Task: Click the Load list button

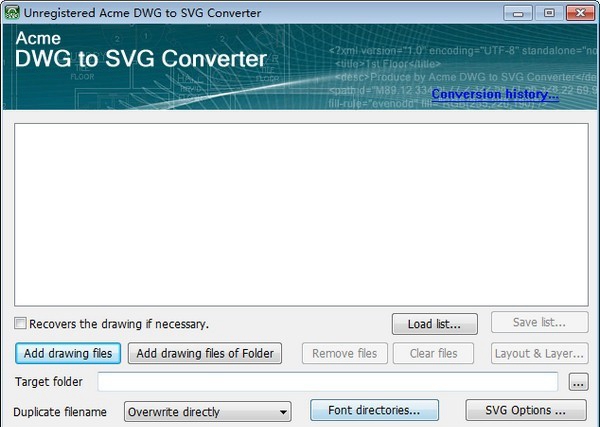Action: click(434, 324)
